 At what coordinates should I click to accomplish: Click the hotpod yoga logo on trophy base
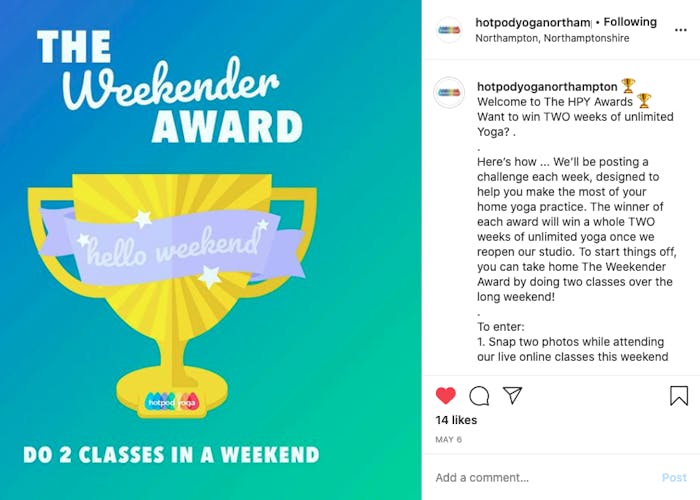coord(172,401)
